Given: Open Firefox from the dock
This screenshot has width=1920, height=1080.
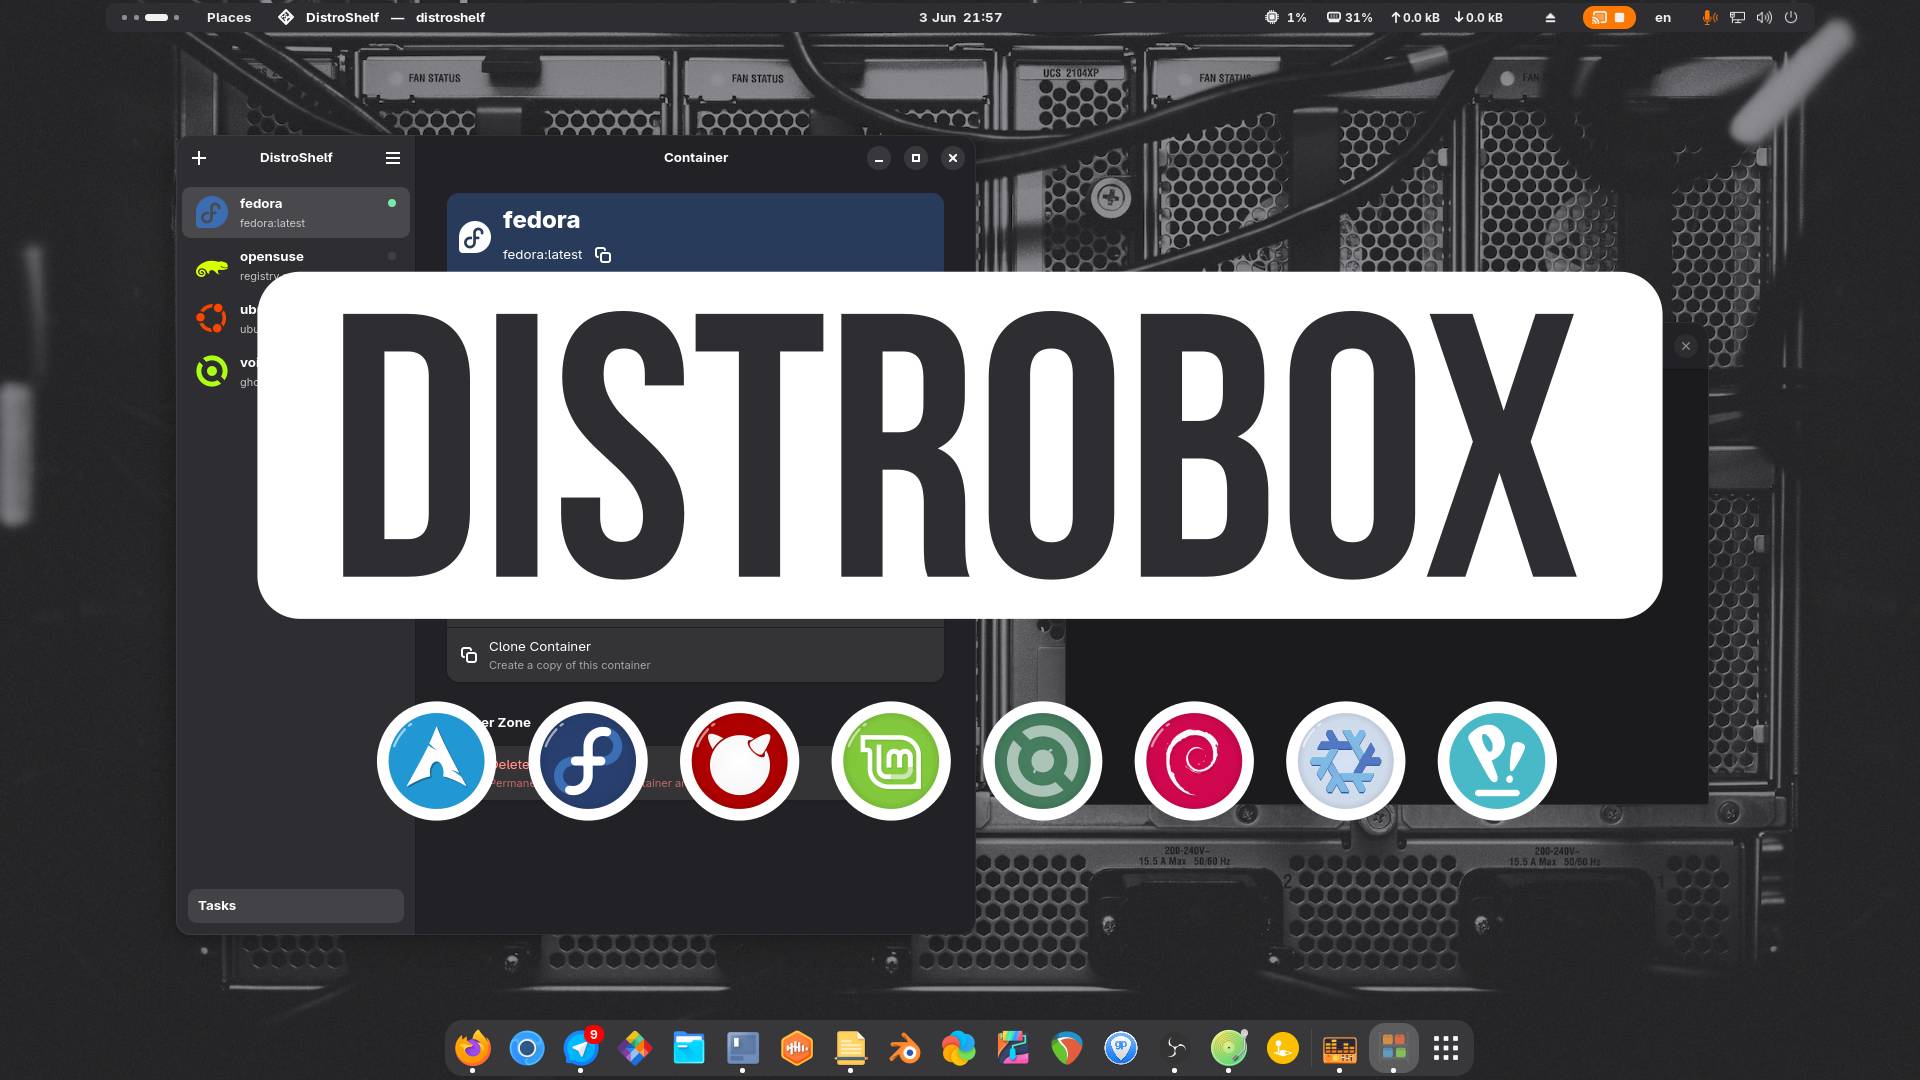Looking at the screenshot, I should pyautogui.click(x=474, y=1049).
